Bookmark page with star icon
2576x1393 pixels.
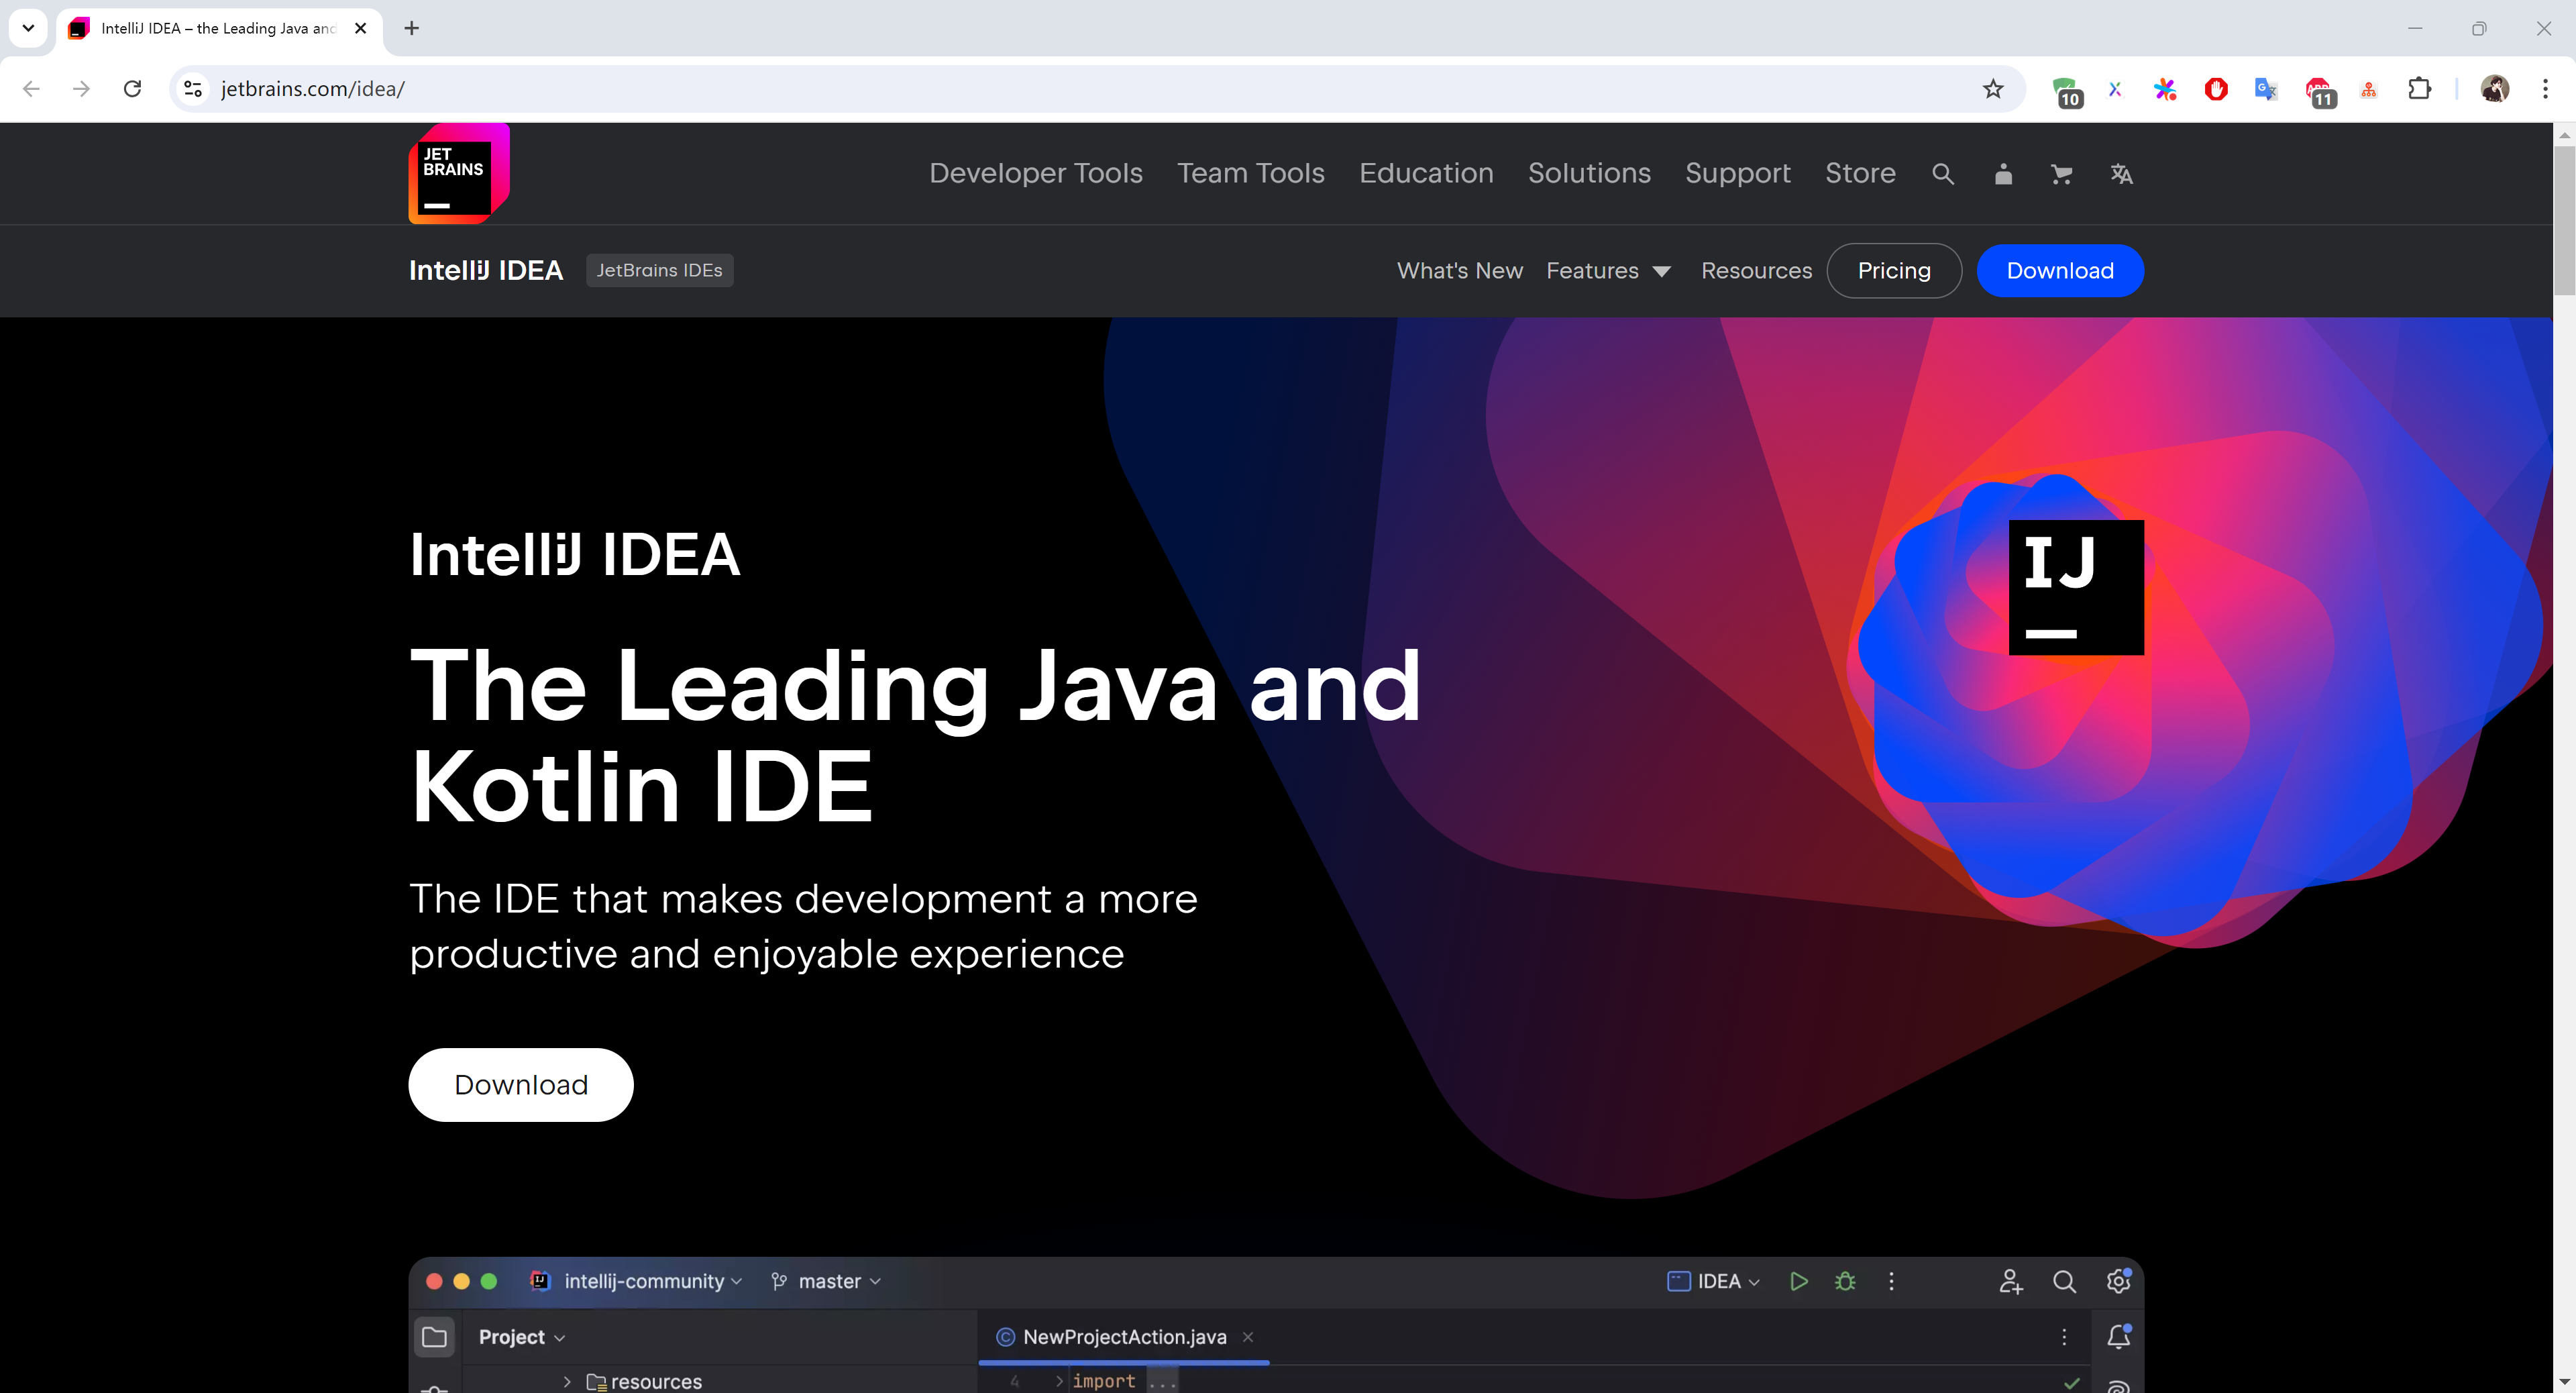(1993, 89)
